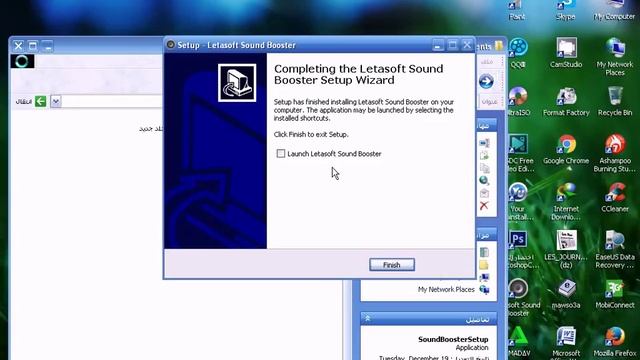Maximize the background Explorer window
This screenshot has width=640, height=360.
pos(33,46)
